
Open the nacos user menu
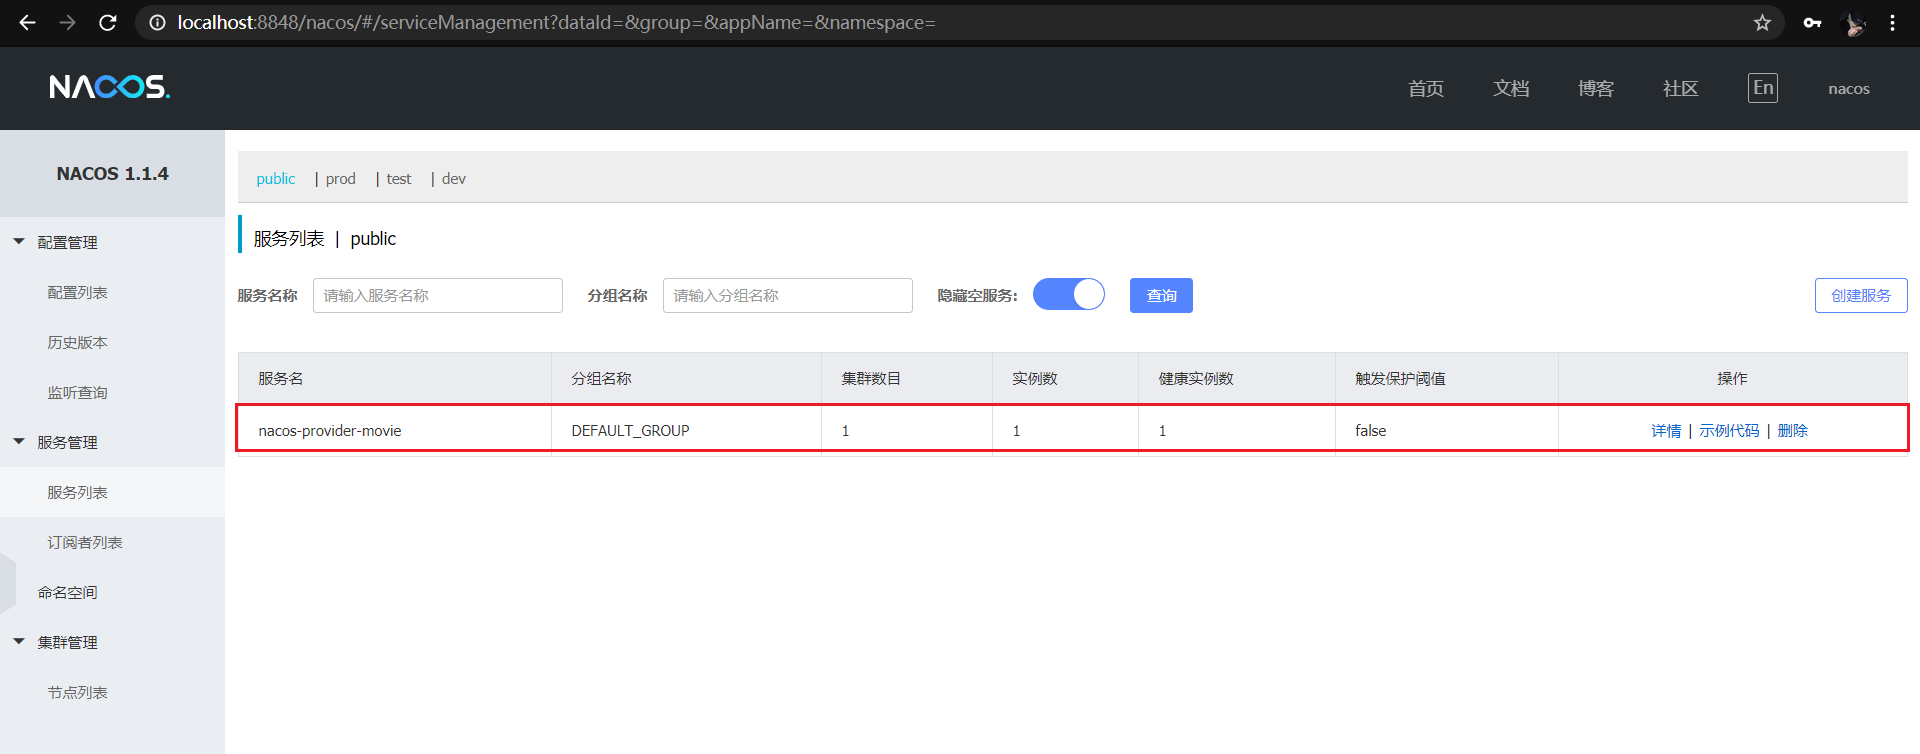click(x=1849, y=89)
